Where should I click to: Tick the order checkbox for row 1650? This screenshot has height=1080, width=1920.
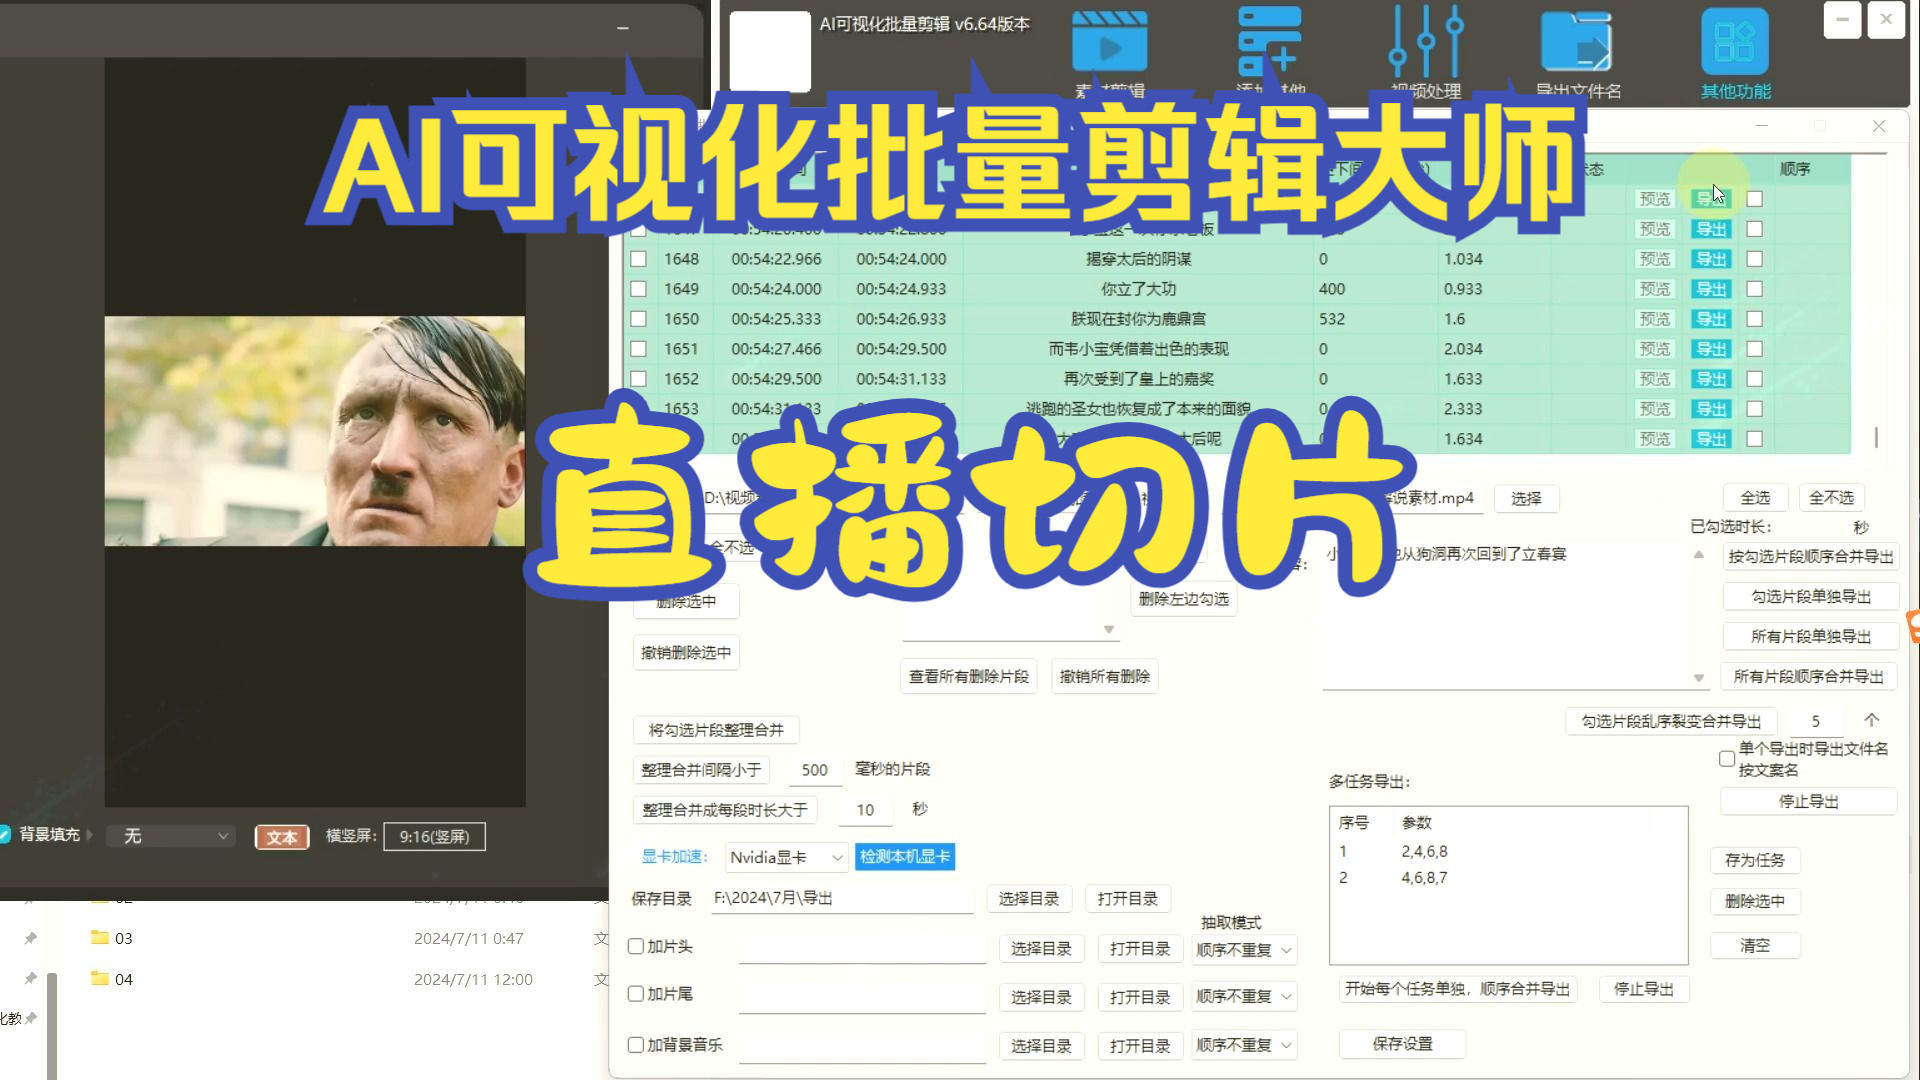pos(1754,319)
